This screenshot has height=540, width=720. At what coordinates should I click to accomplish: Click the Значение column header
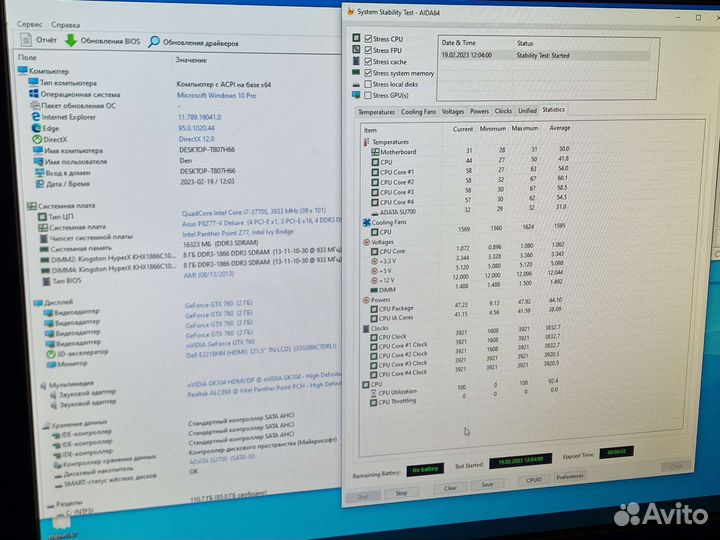click(191, 60)
